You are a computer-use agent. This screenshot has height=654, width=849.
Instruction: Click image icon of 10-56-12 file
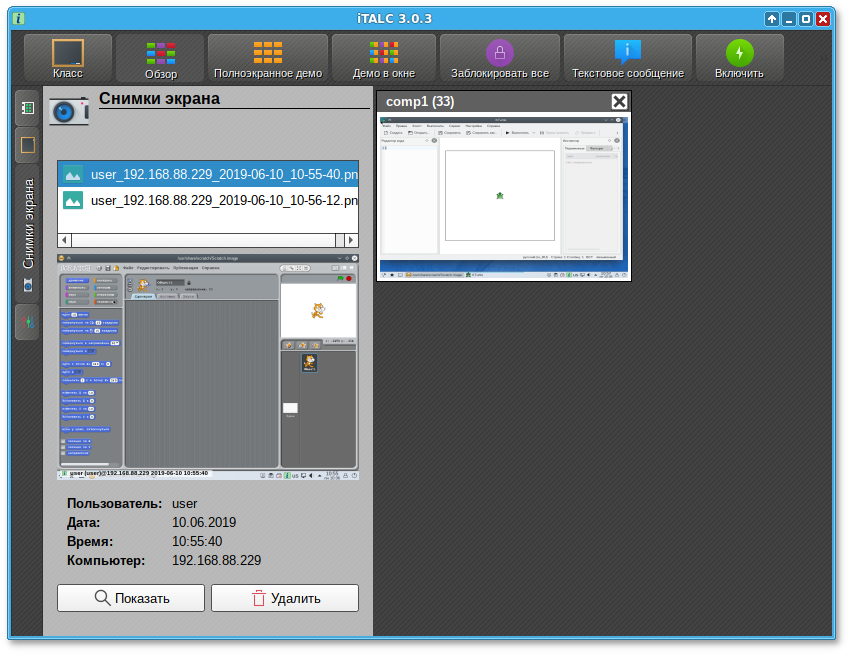(x=73, y=200)
